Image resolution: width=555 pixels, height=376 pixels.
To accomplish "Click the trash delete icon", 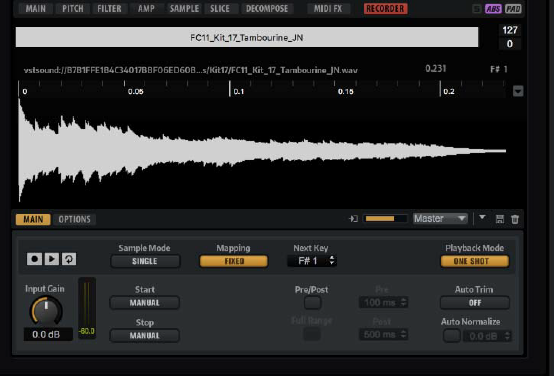I will [x=515, y=219].
